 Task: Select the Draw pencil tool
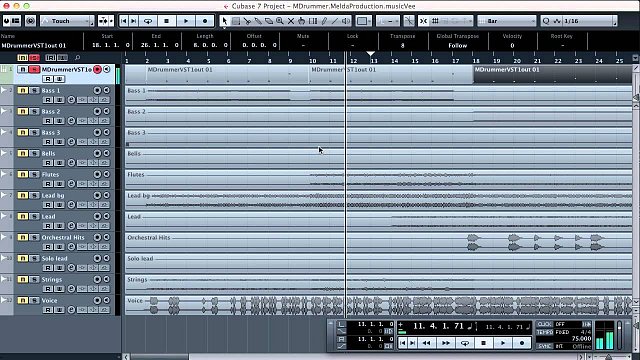point(324,21)
